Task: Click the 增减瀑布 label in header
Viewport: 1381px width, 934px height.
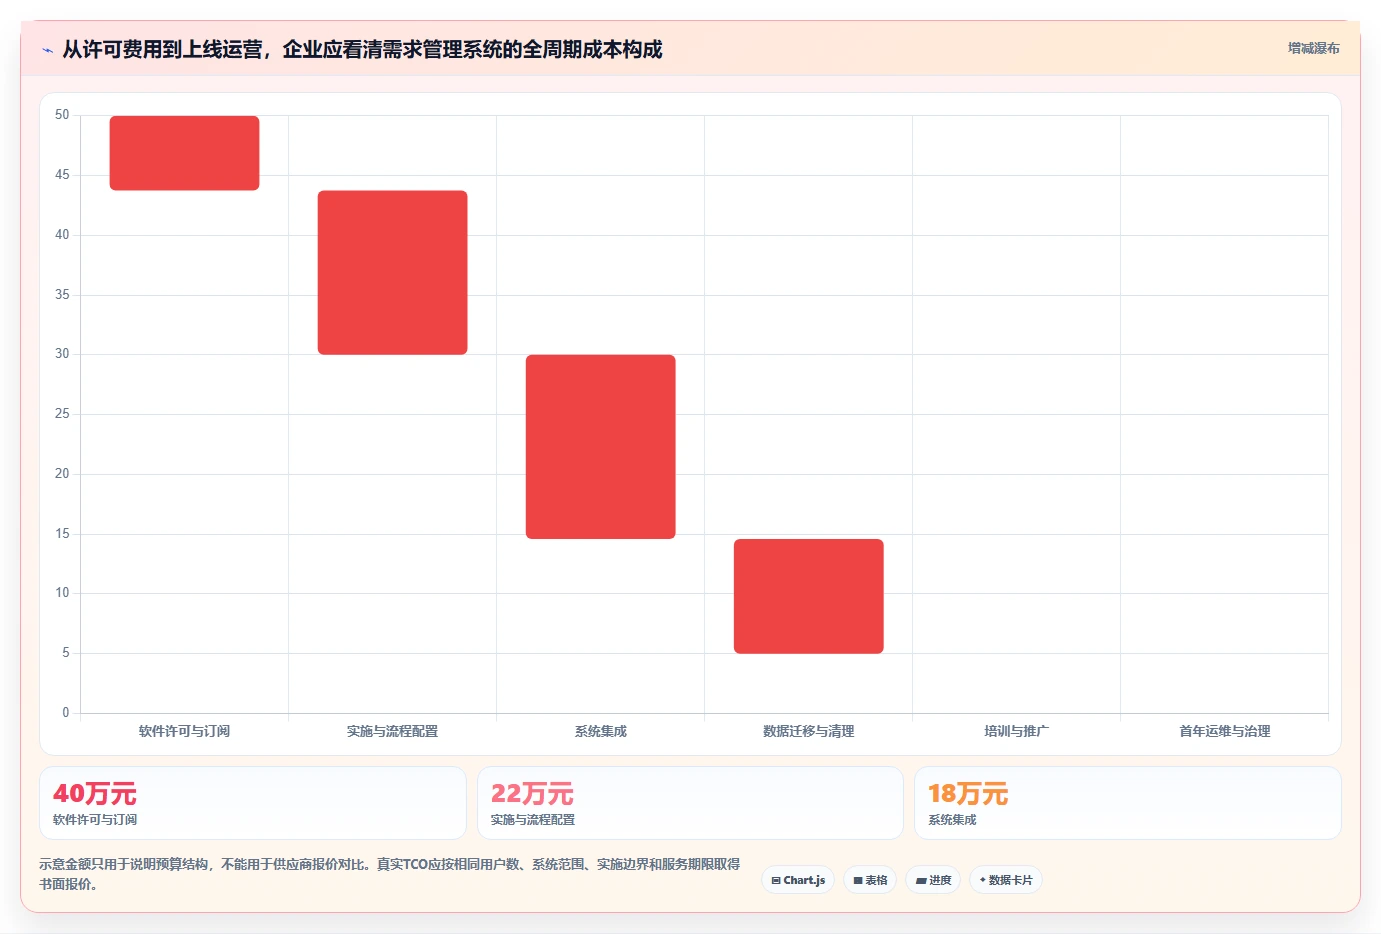Action: (1313, 48)
